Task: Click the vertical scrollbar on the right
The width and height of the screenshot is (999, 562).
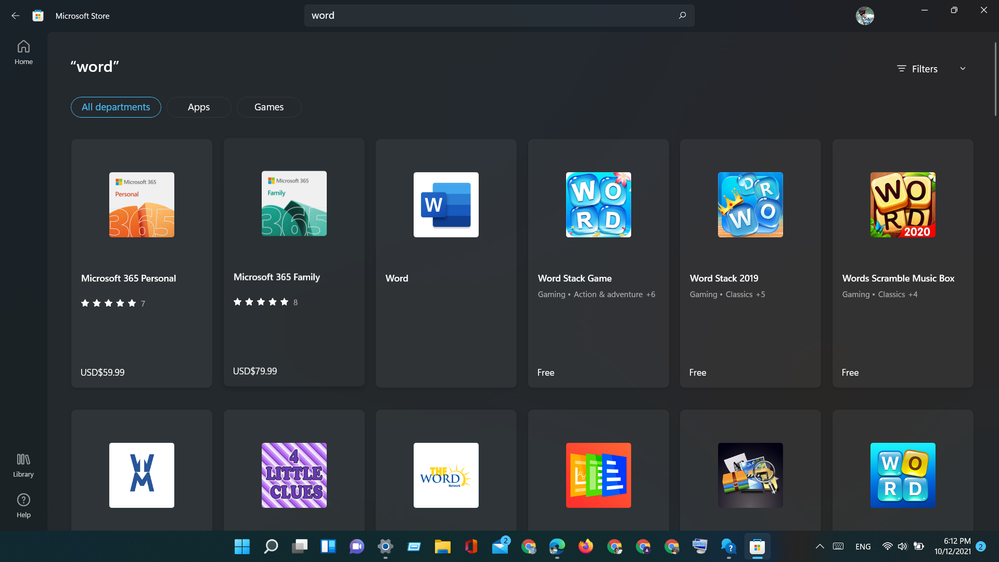Action: 995,79
